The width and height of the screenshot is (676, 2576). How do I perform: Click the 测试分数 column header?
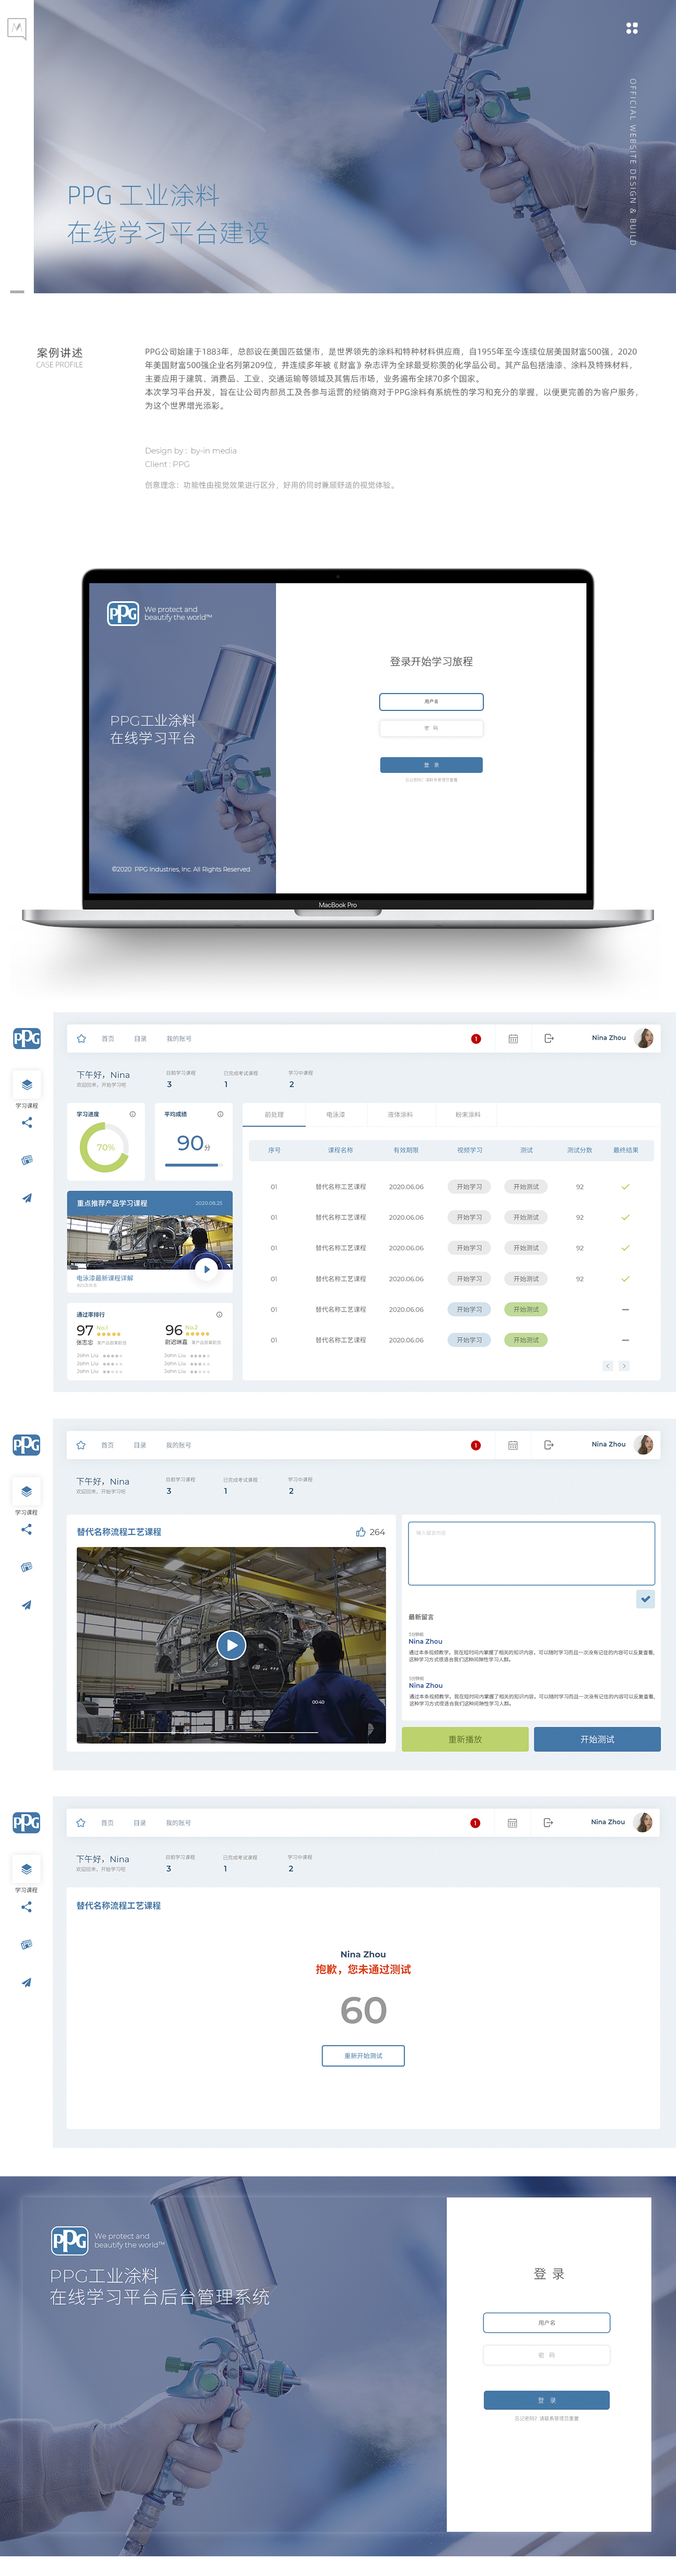[x=580, y=1150]
